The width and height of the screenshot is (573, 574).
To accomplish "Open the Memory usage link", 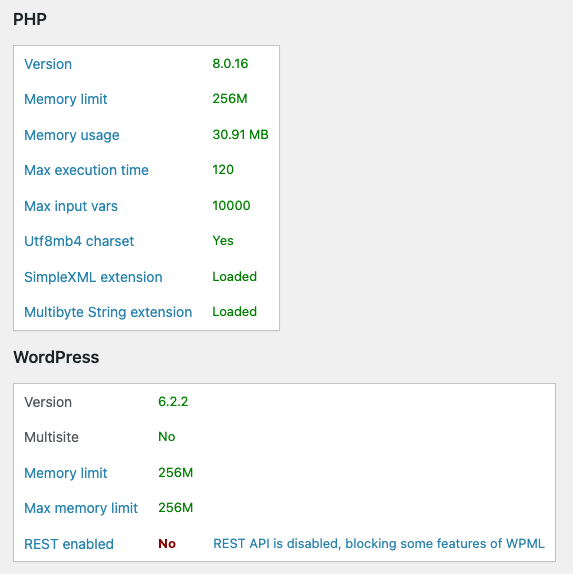I will (x=72, y=135).
